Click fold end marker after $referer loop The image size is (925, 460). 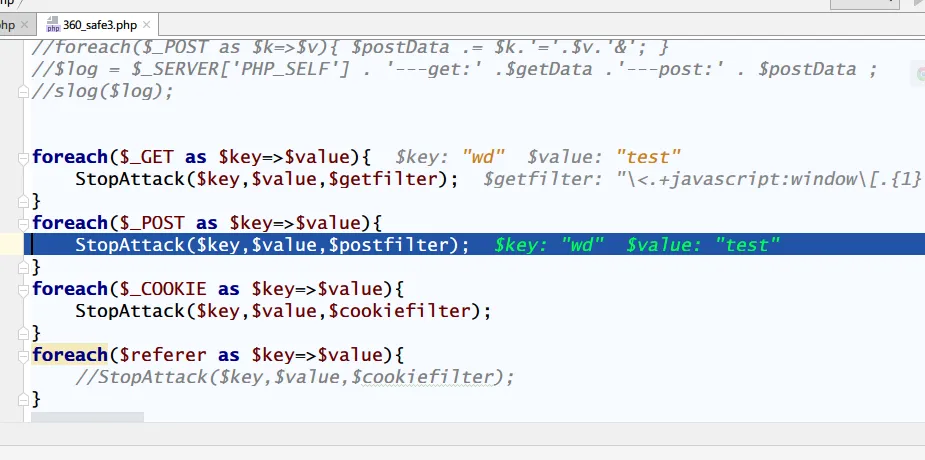point(25,399)
